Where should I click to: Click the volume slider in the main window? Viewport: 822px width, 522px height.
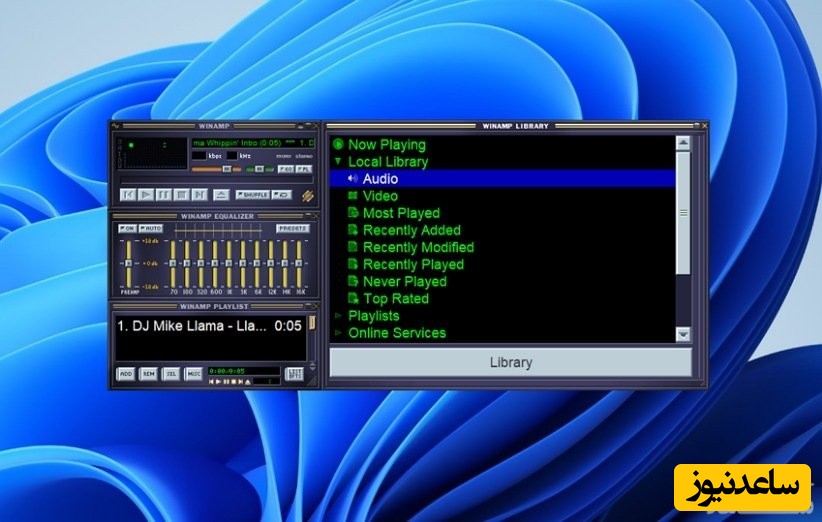[216, 169]
